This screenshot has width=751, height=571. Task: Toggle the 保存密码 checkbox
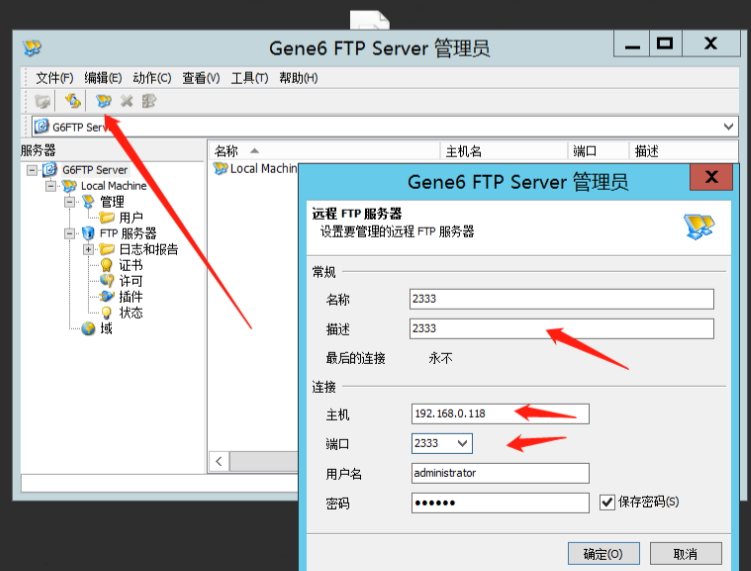[x=607, y=502]
